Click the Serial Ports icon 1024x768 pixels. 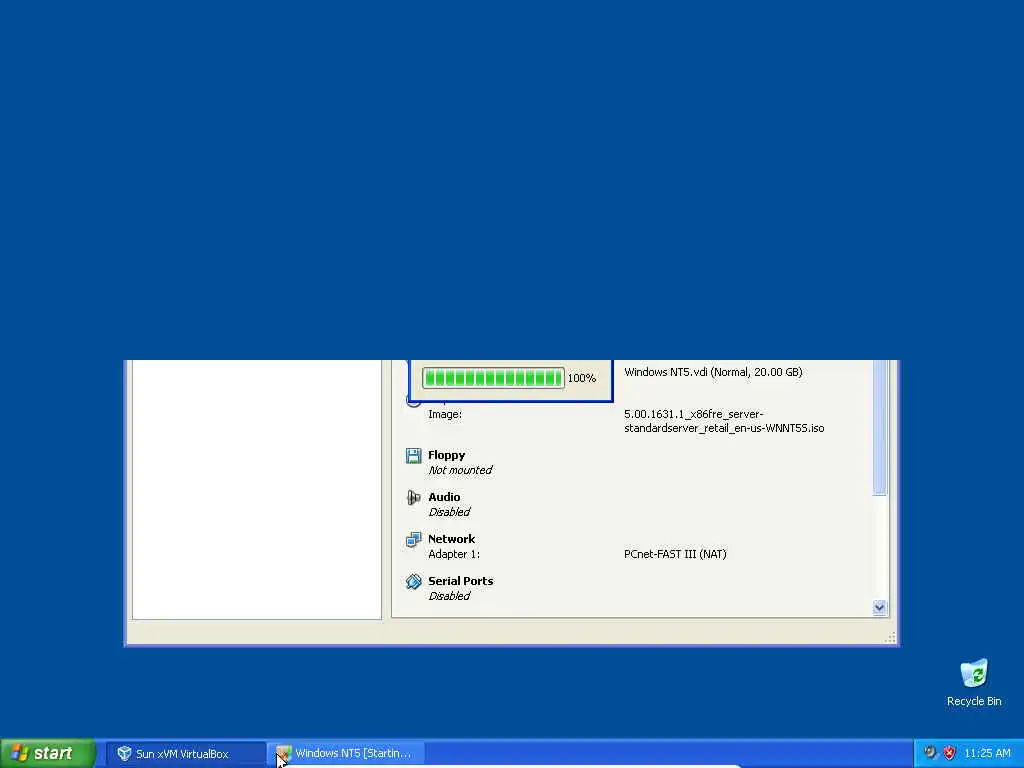(413, 581)
